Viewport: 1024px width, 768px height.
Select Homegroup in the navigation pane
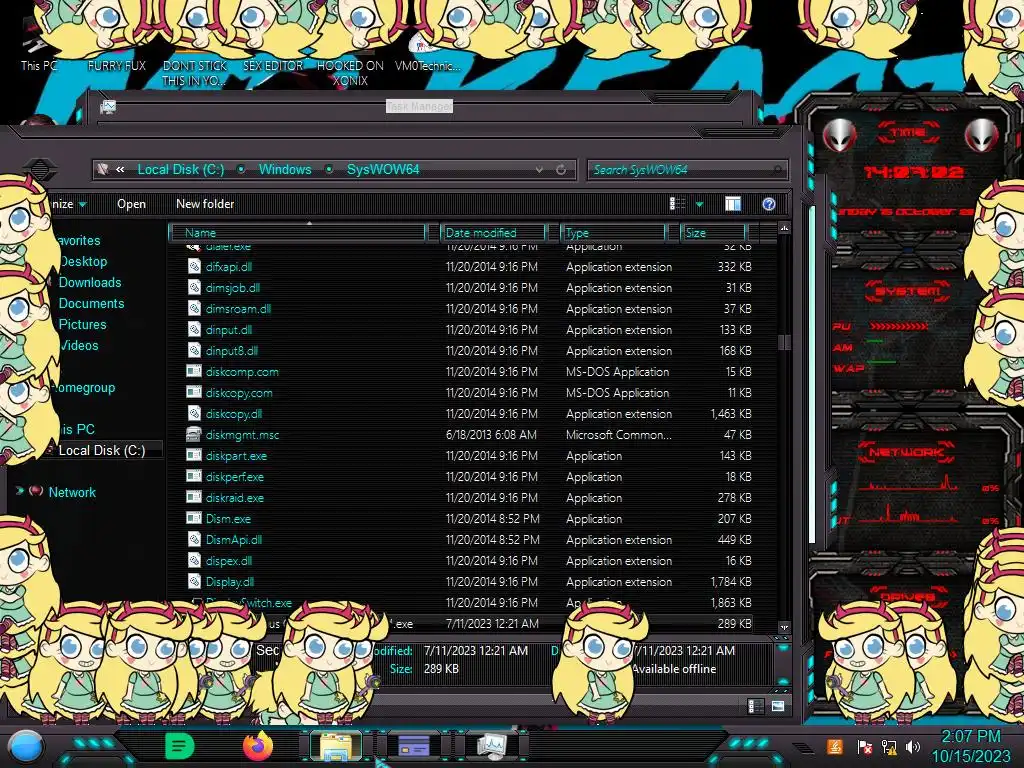pos(84,387)
